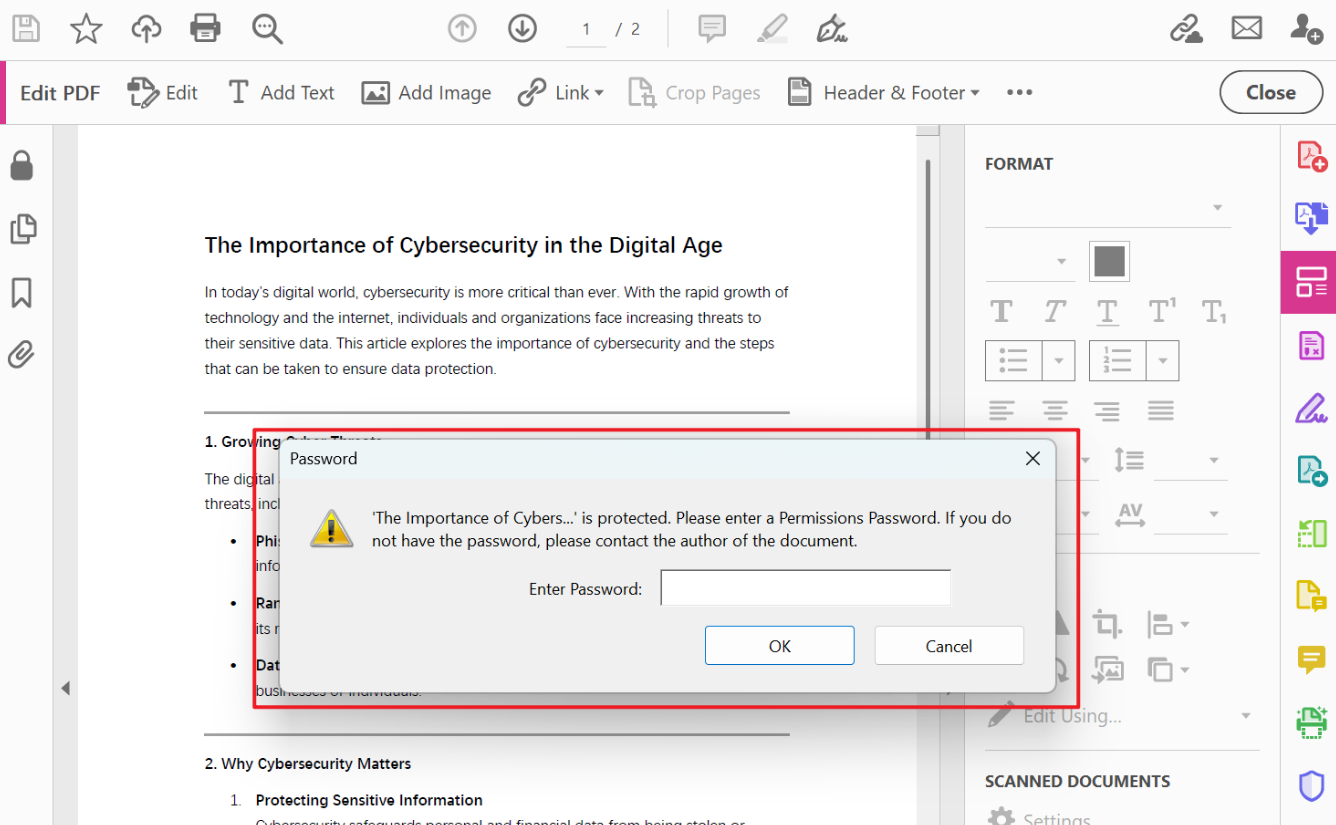Justify the text alignment
Screen dimensions: 1336x825
point(1161,410)
